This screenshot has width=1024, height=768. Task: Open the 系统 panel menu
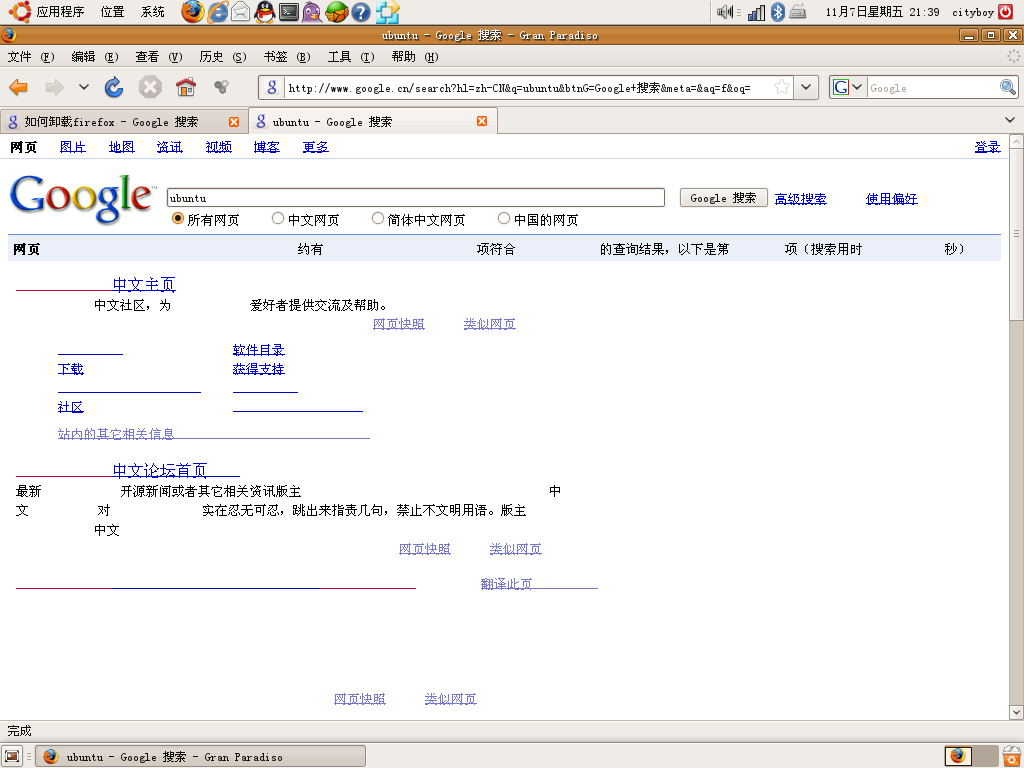[x=153, y=12]
